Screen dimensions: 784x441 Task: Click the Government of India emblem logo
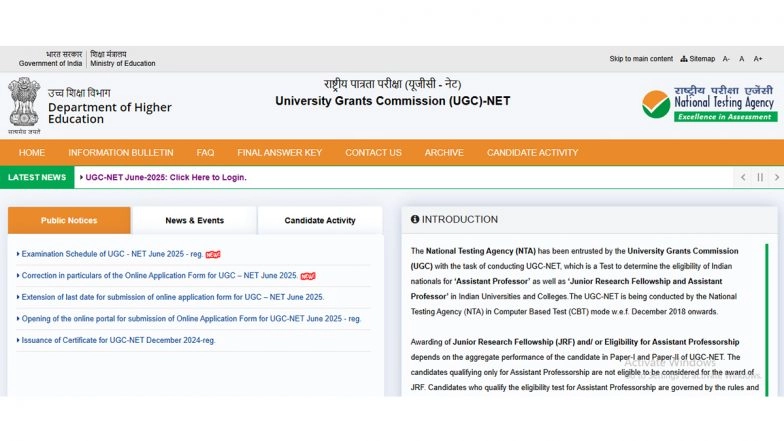[24, 106]
